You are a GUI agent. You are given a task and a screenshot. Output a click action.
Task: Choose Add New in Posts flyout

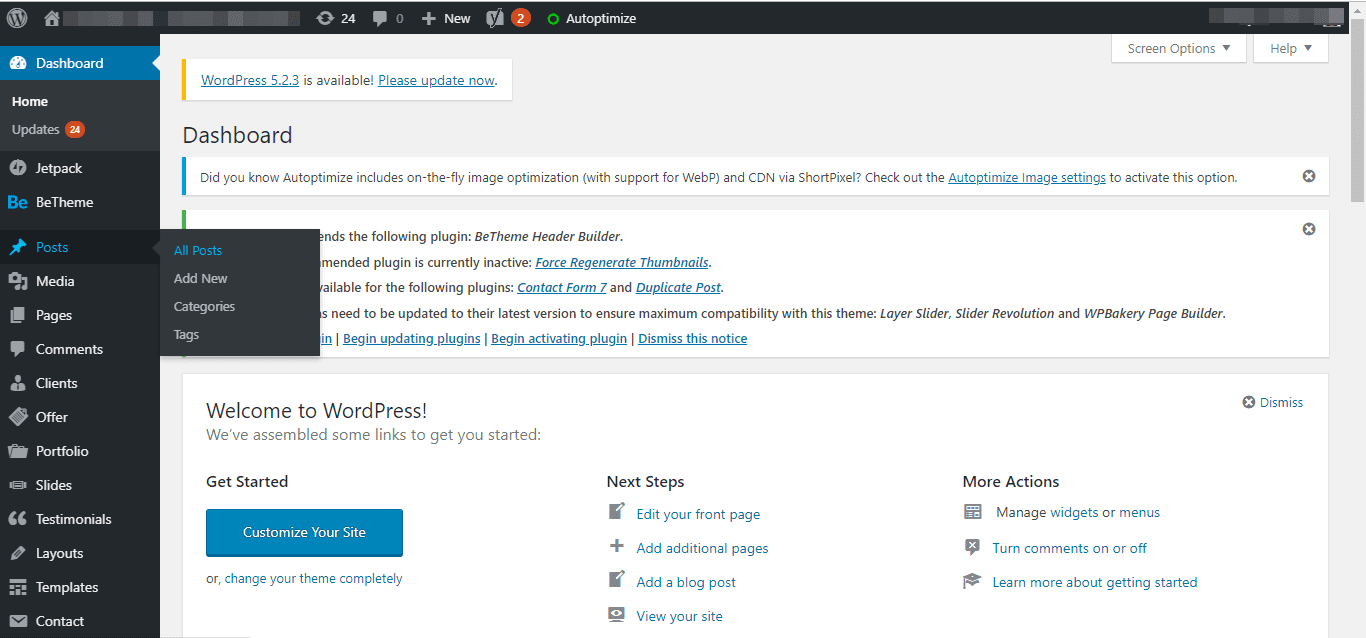(x=201, y=278)
